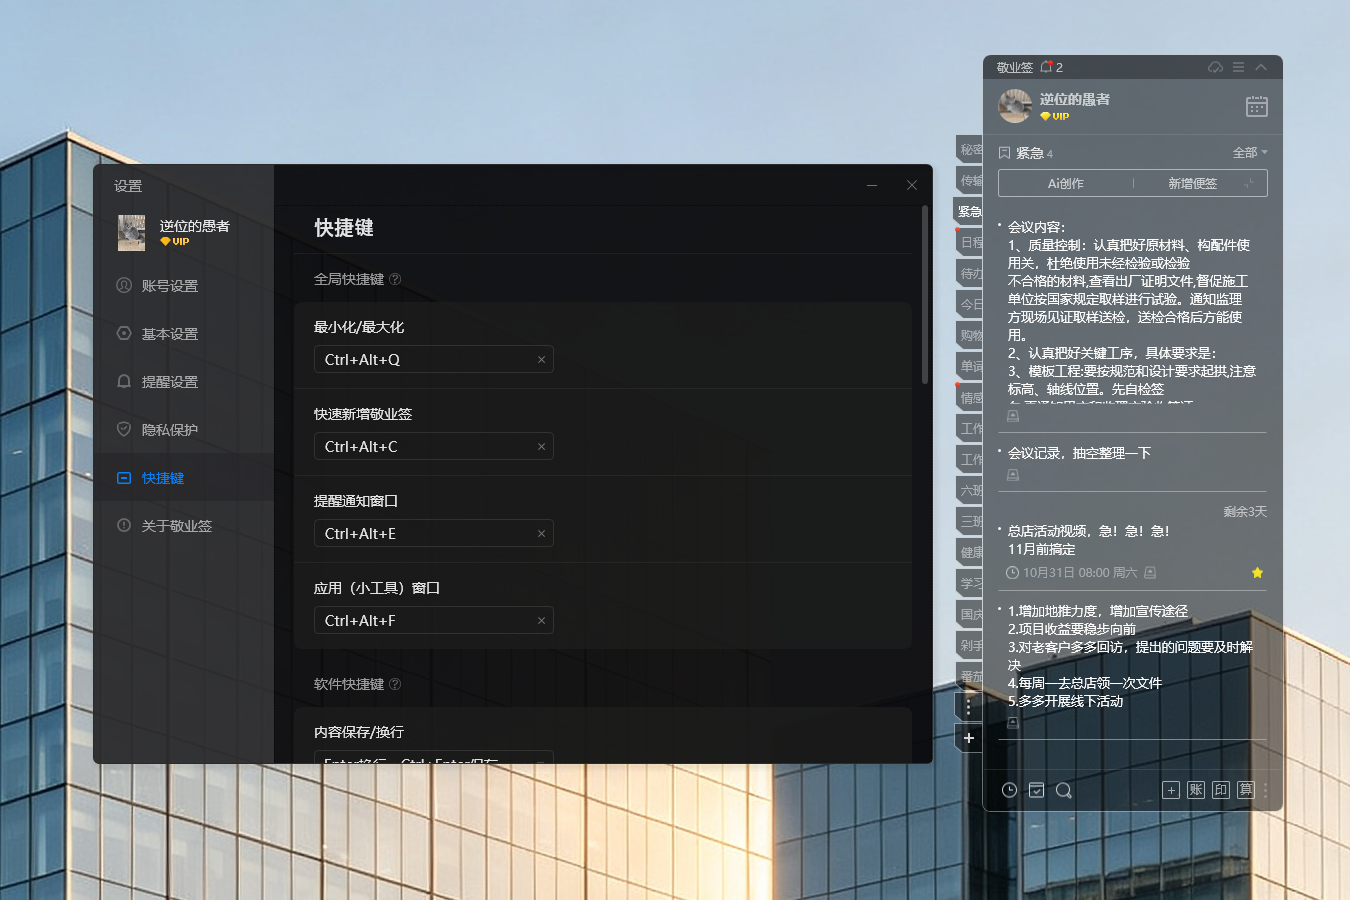Open 基本设置 in the settings sidebar
The image size is (1350, 900).
coord(184,334)
